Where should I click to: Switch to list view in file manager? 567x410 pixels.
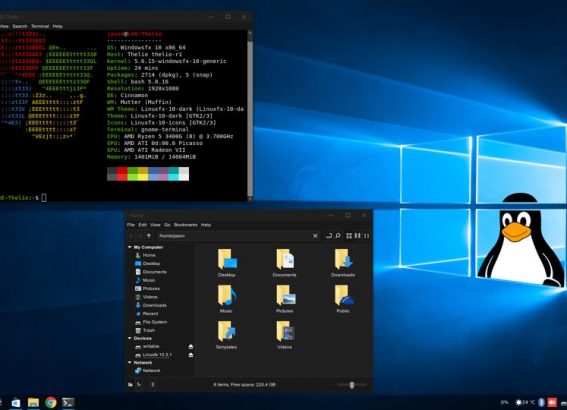point(358,236)
